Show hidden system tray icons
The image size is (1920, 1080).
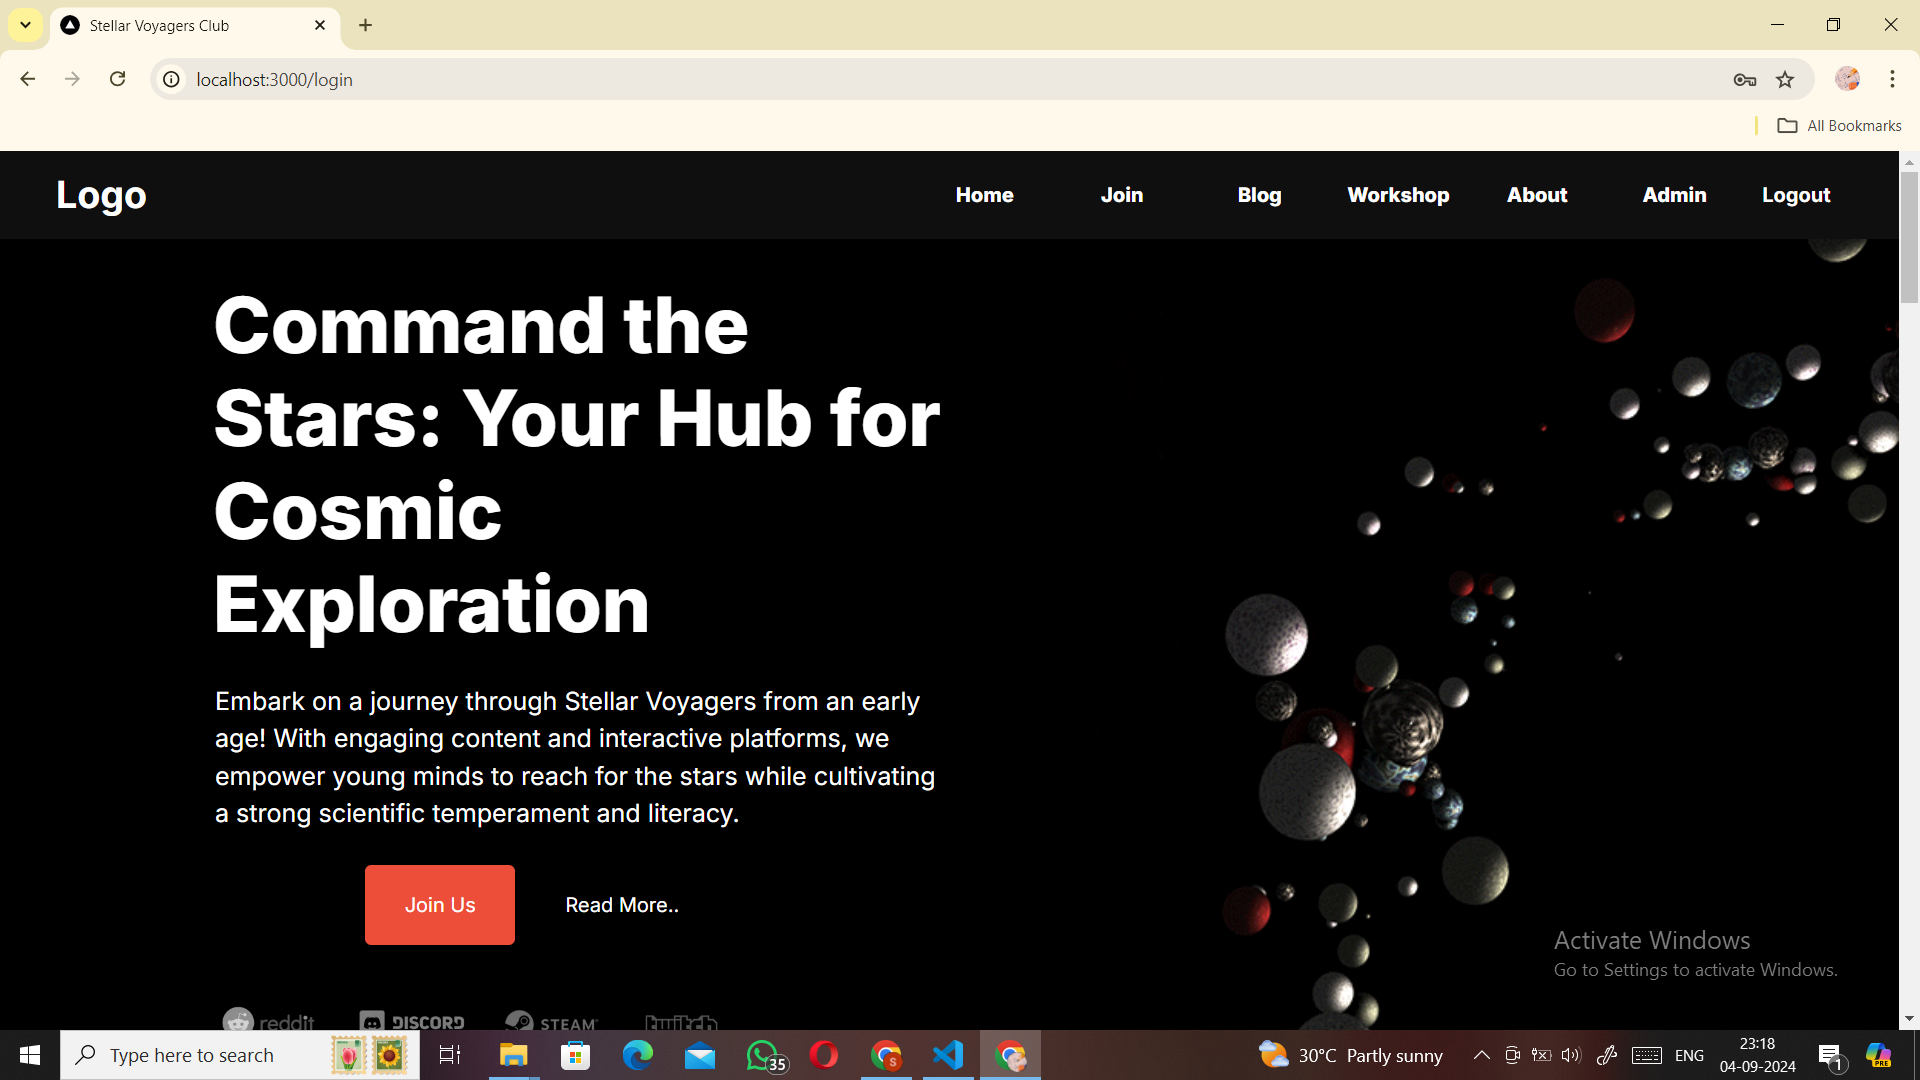1481,1055
